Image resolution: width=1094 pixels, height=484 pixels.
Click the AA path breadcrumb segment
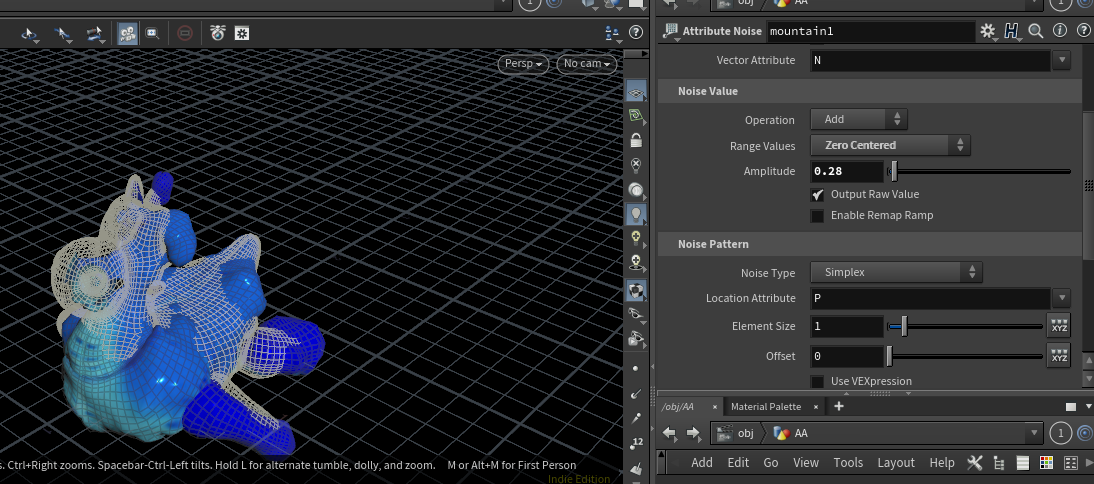click(791, 433)
